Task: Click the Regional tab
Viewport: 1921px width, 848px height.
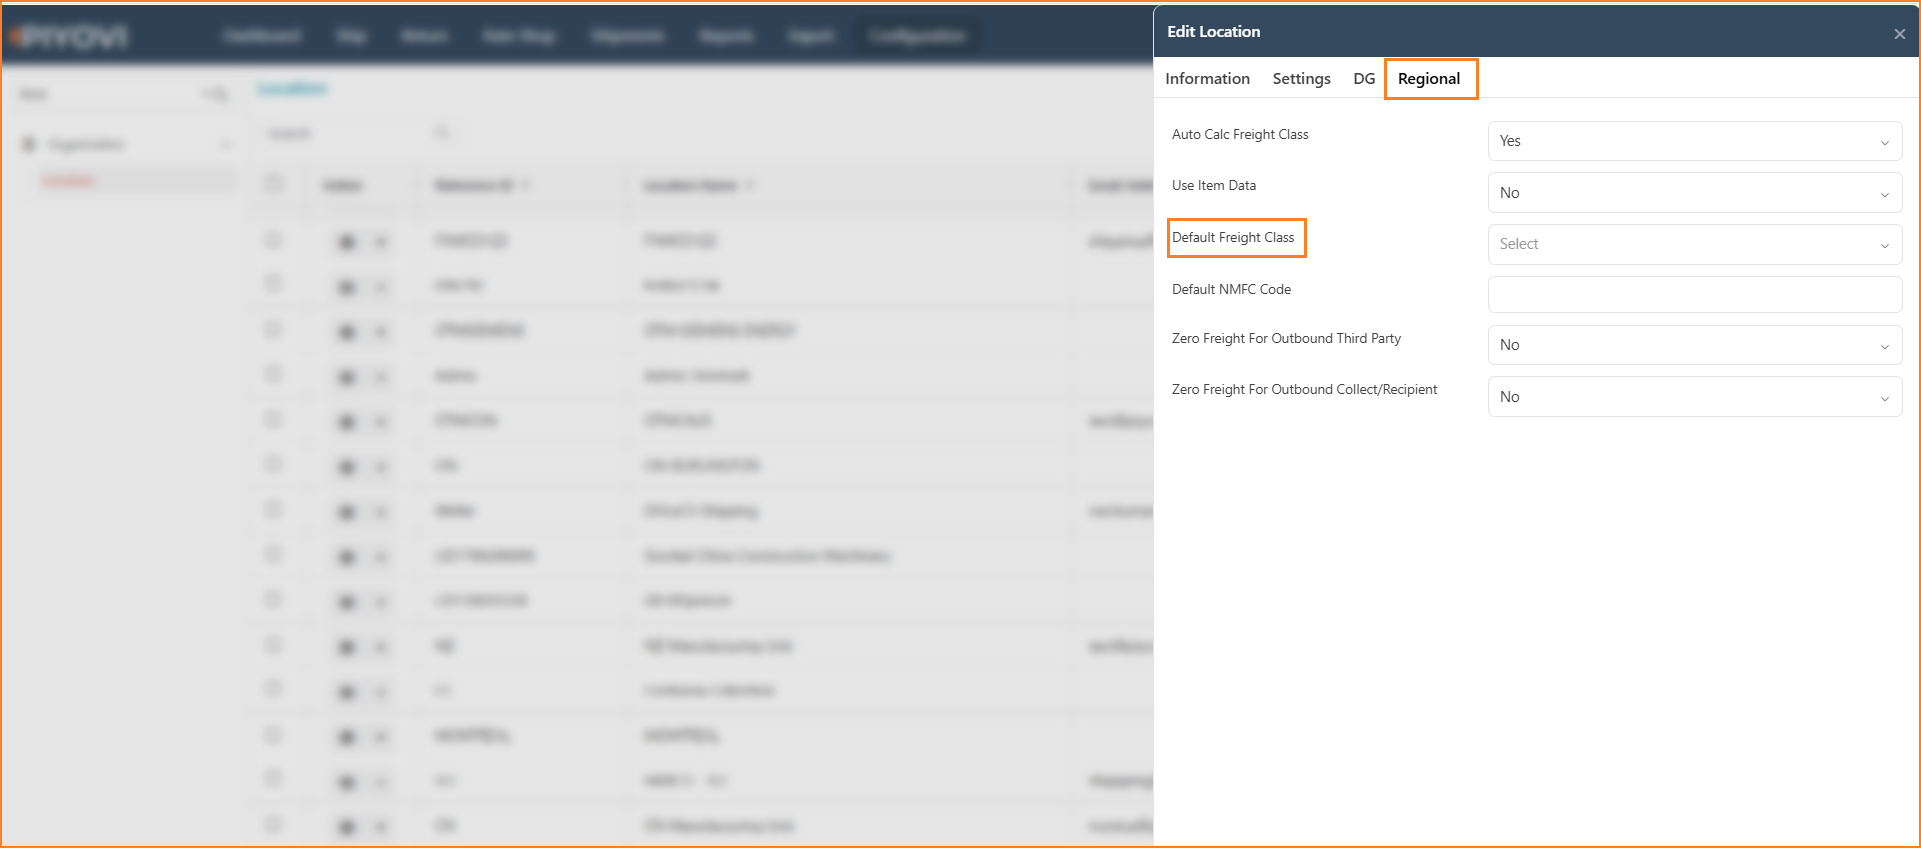Action: [1429, 78]
